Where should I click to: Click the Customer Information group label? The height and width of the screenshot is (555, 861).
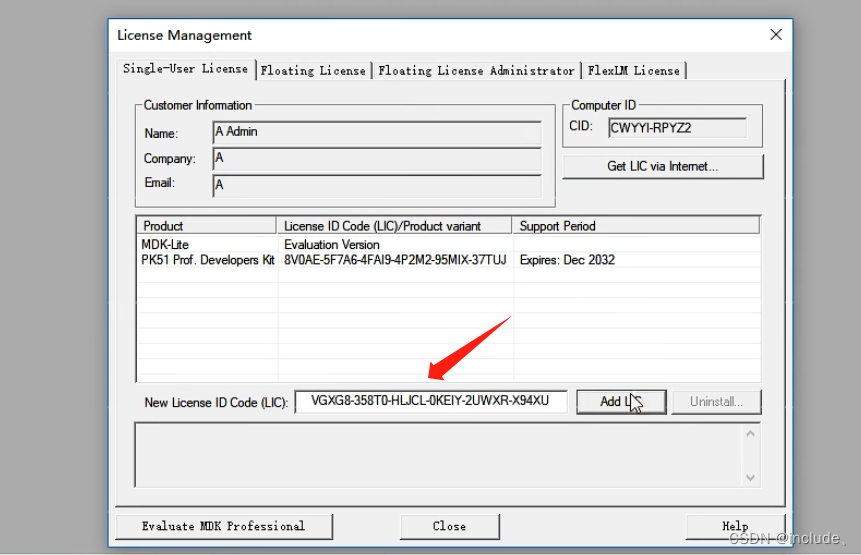198,105
